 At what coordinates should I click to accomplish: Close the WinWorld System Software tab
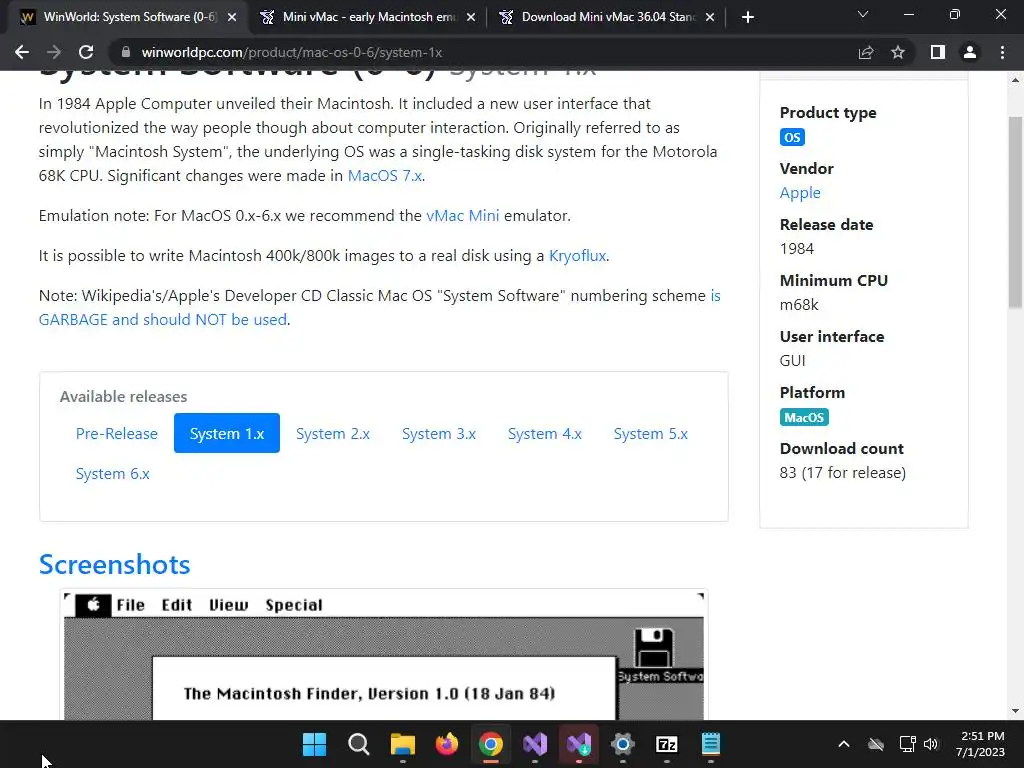(x=232, y=17)
